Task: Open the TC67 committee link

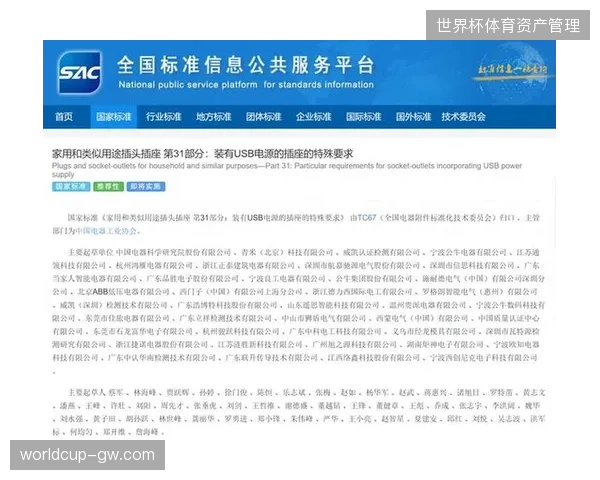Action: coord(367,218)
